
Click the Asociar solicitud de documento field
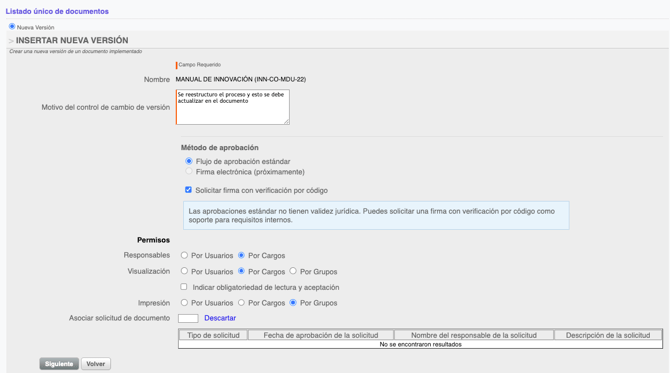click(x=188, y=318)
